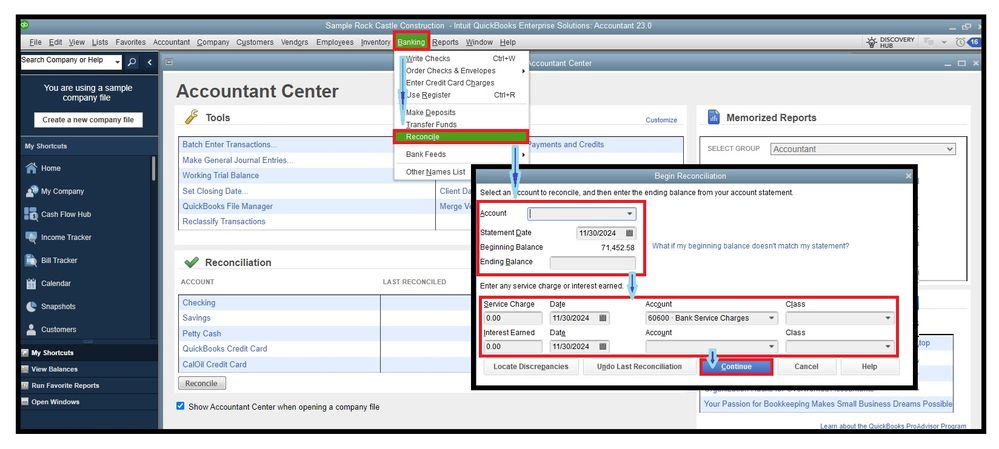
Task: Collapse the left sidebar arrow
Action: click(x=150, y=62)
